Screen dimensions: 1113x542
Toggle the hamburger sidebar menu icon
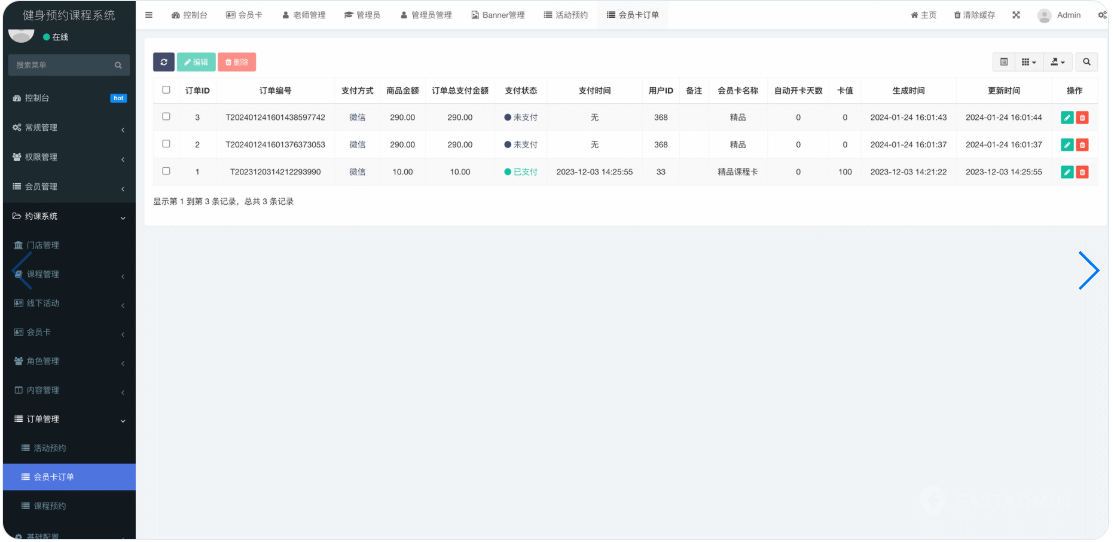[149, 15]
